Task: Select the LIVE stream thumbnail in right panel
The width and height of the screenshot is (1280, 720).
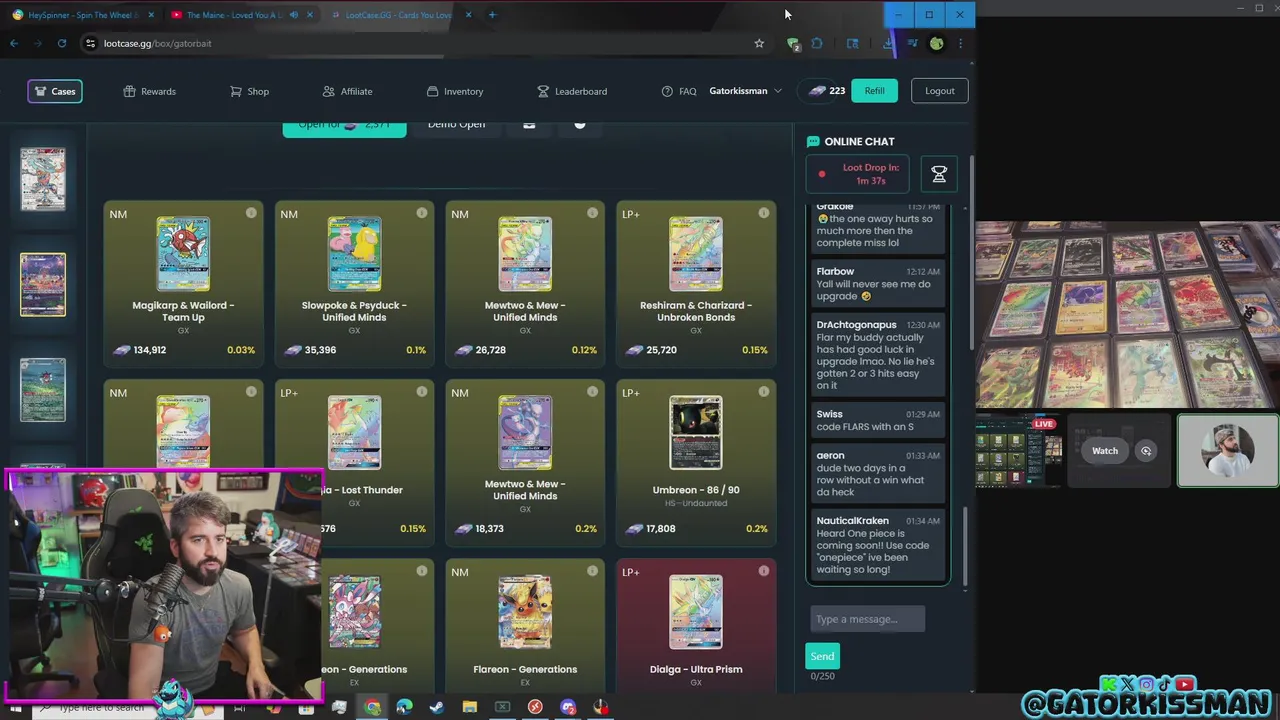Action: point(1019,451)
